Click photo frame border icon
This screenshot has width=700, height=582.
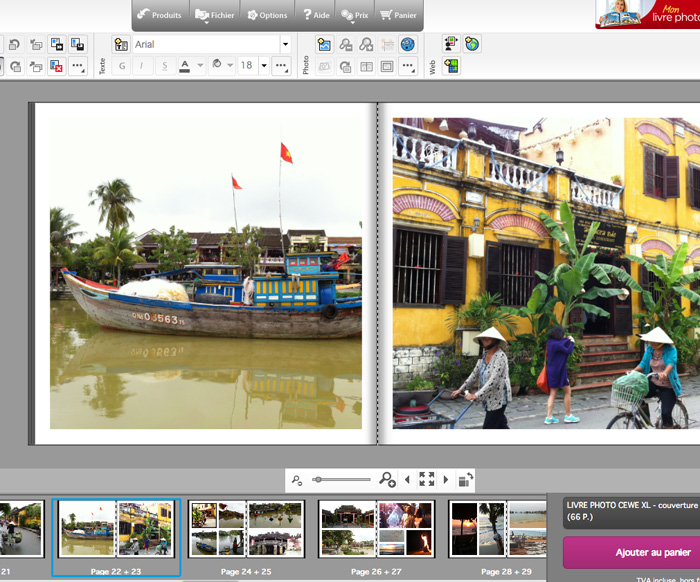pyautogui.click(x=387, y=67)
